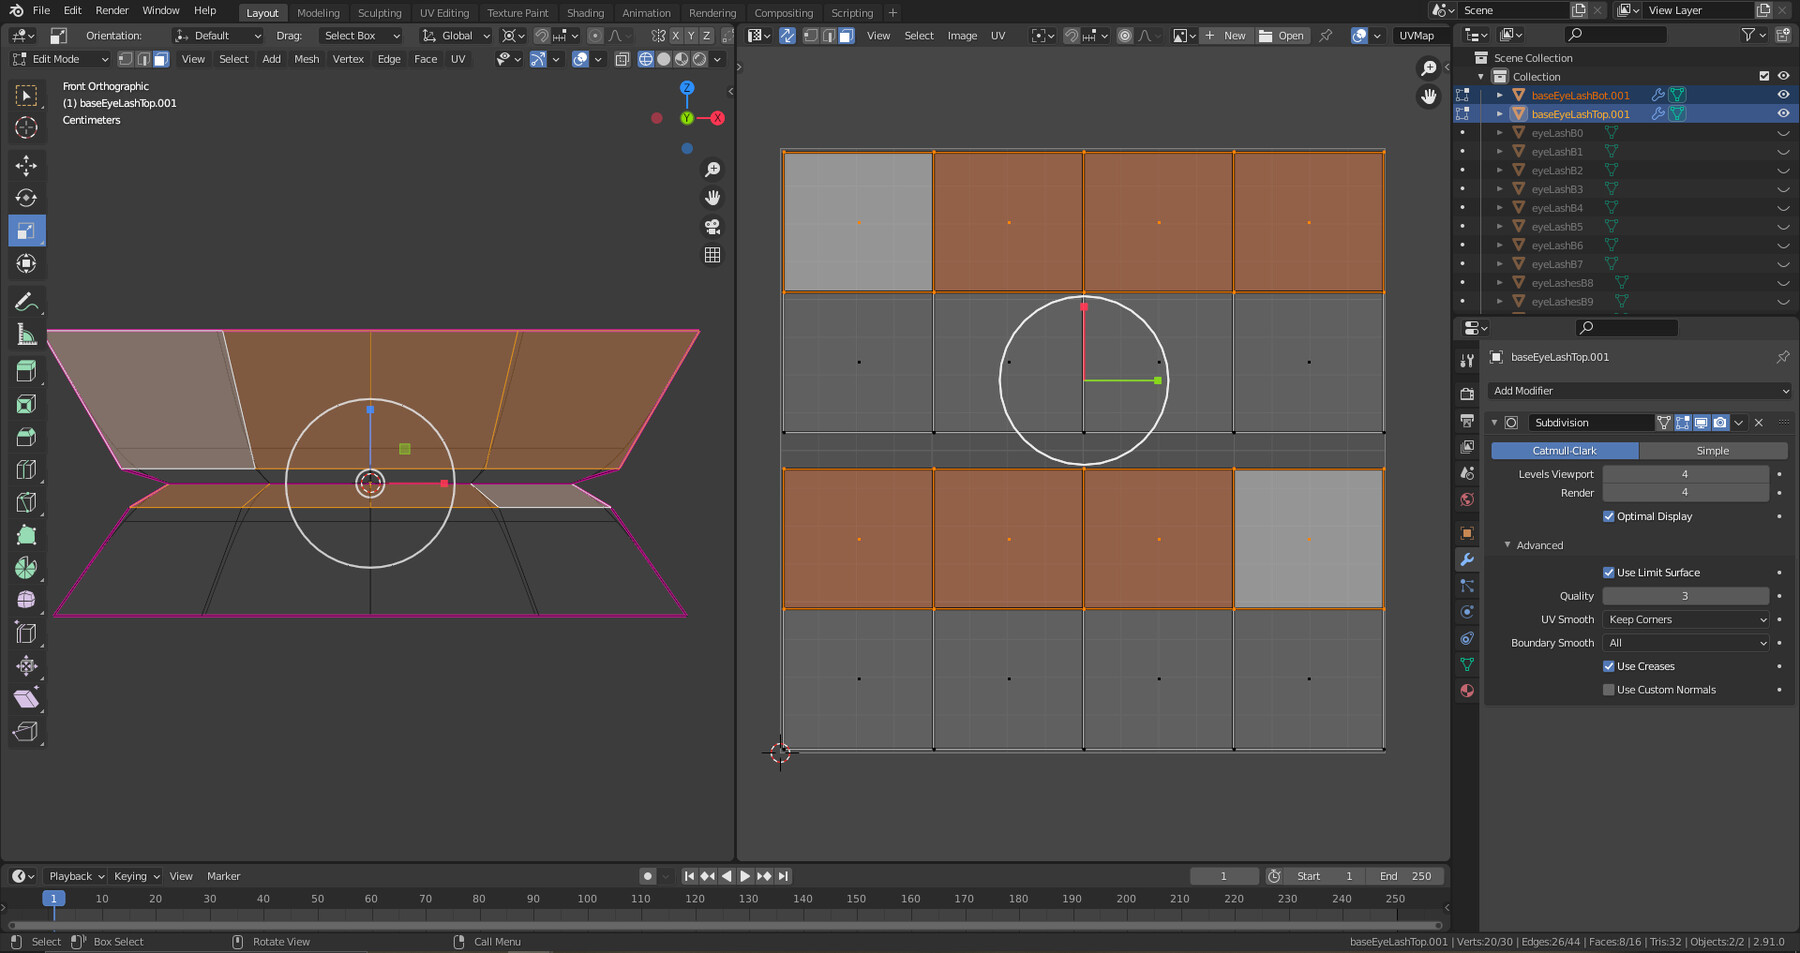Choose the Shear tool

[26, 699]
